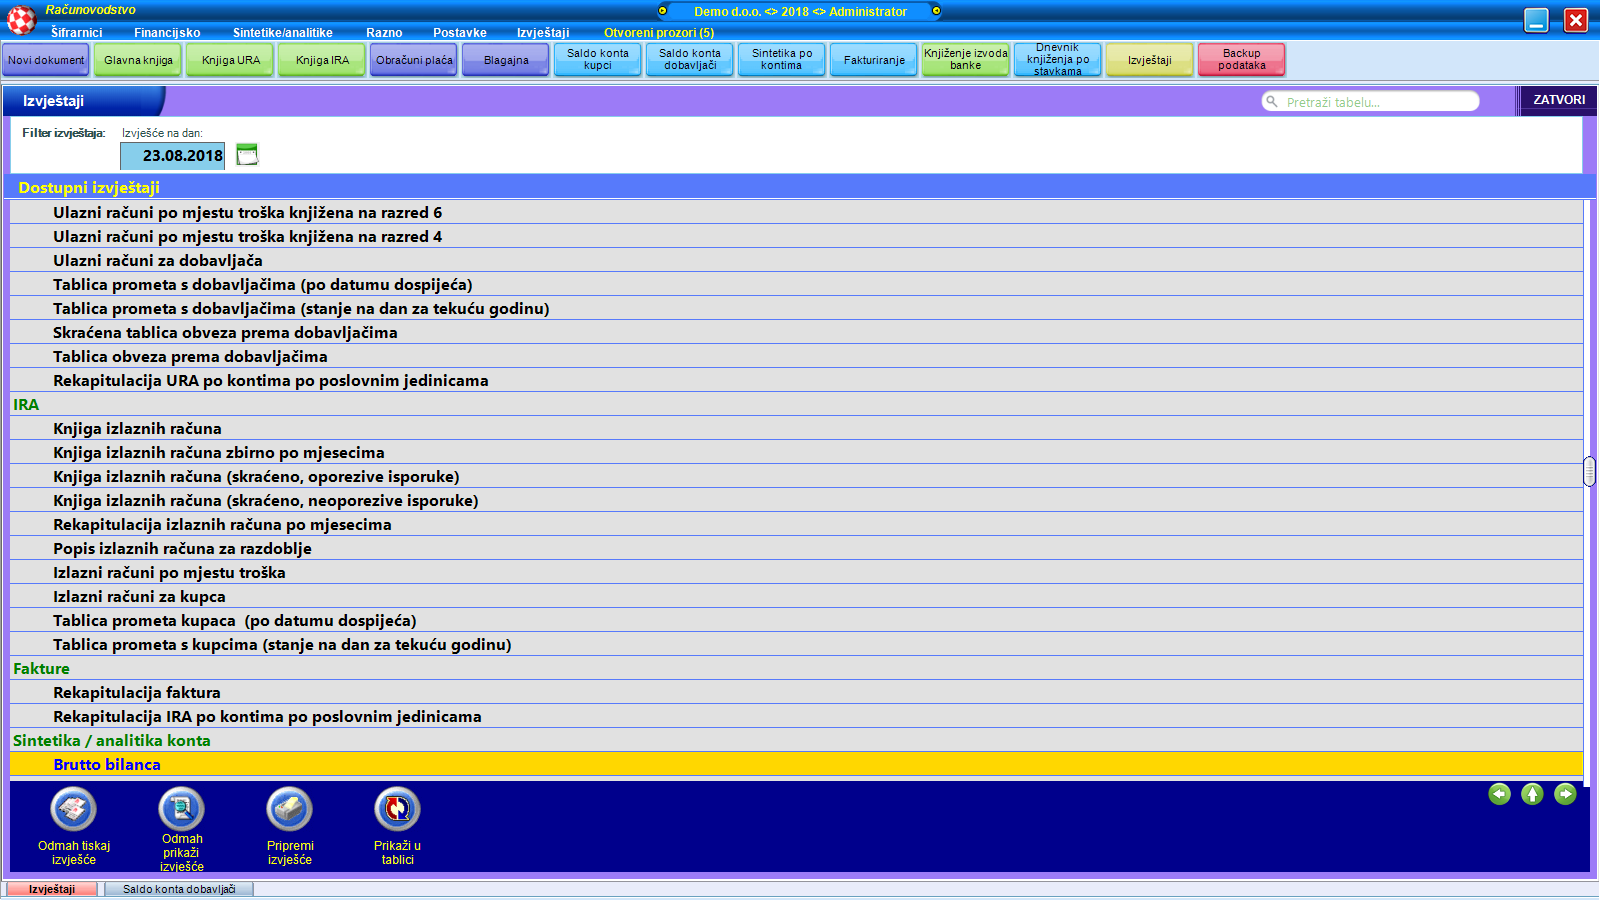Click the green right arrow button
This screenshot has width=1600, height=900.
1565,794
